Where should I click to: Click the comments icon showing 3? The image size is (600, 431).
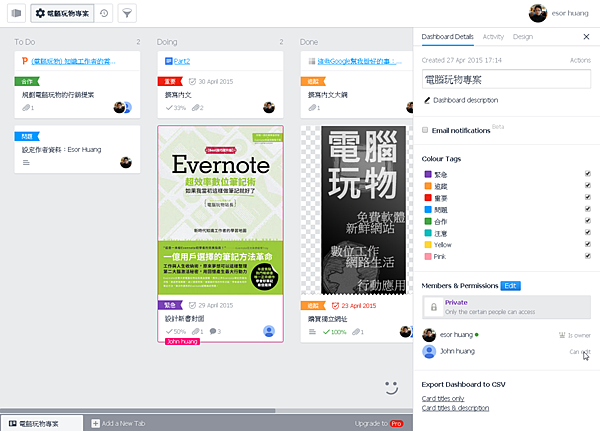(213, 331)
